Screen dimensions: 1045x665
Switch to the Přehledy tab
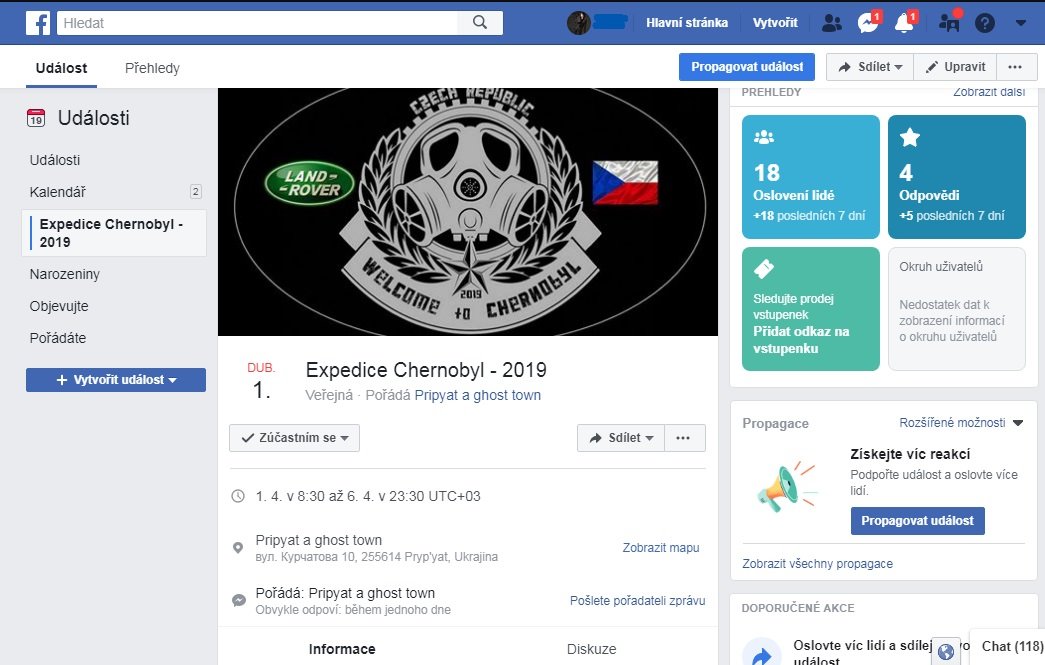[152, 68]
